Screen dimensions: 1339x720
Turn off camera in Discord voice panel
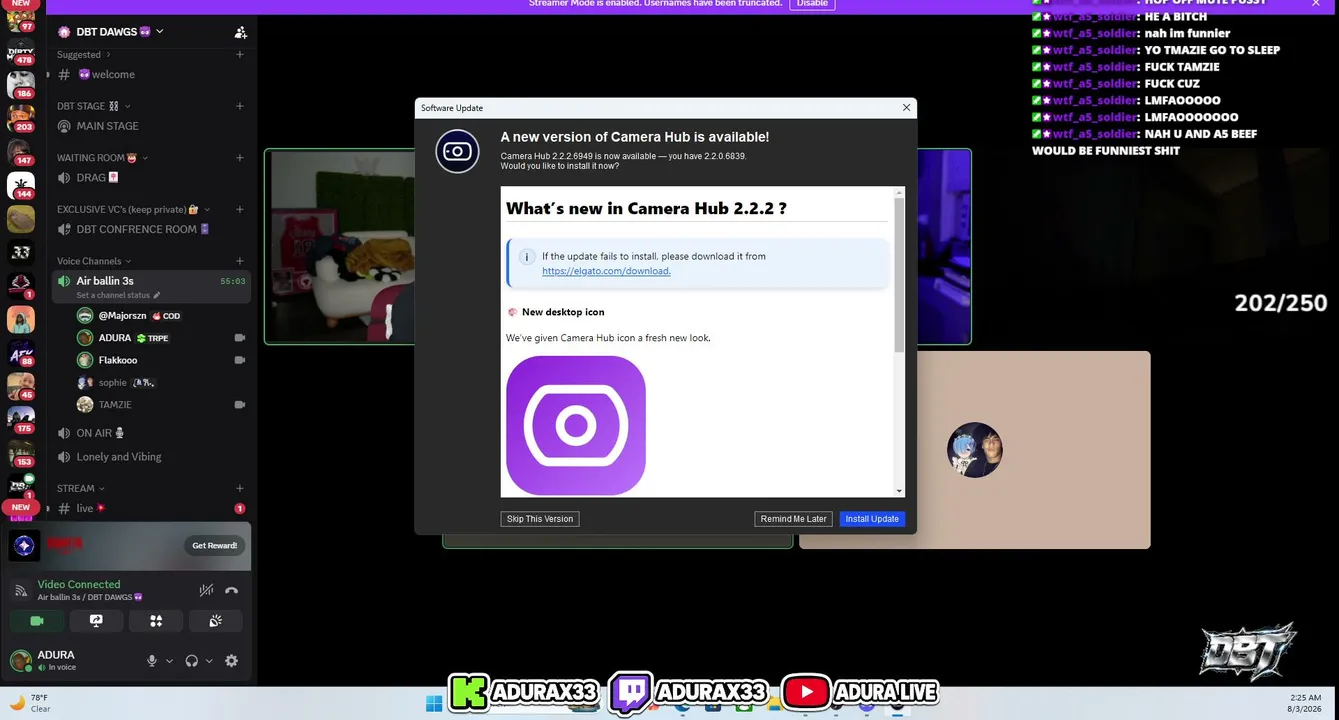[x=37, y=621]
